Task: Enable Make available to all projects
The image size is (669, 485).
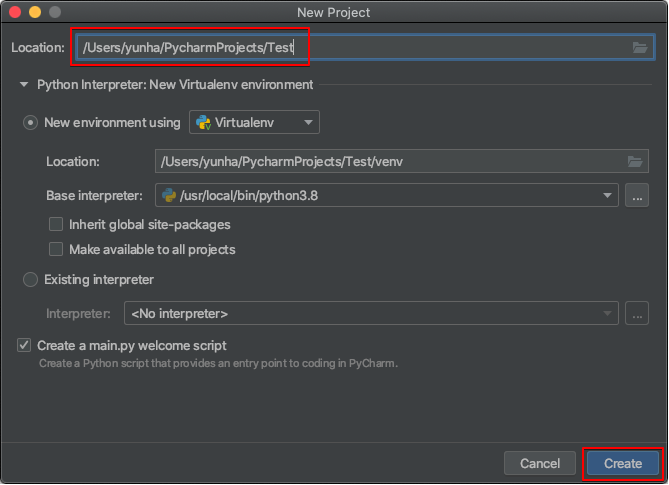Action: pos(56,249)
